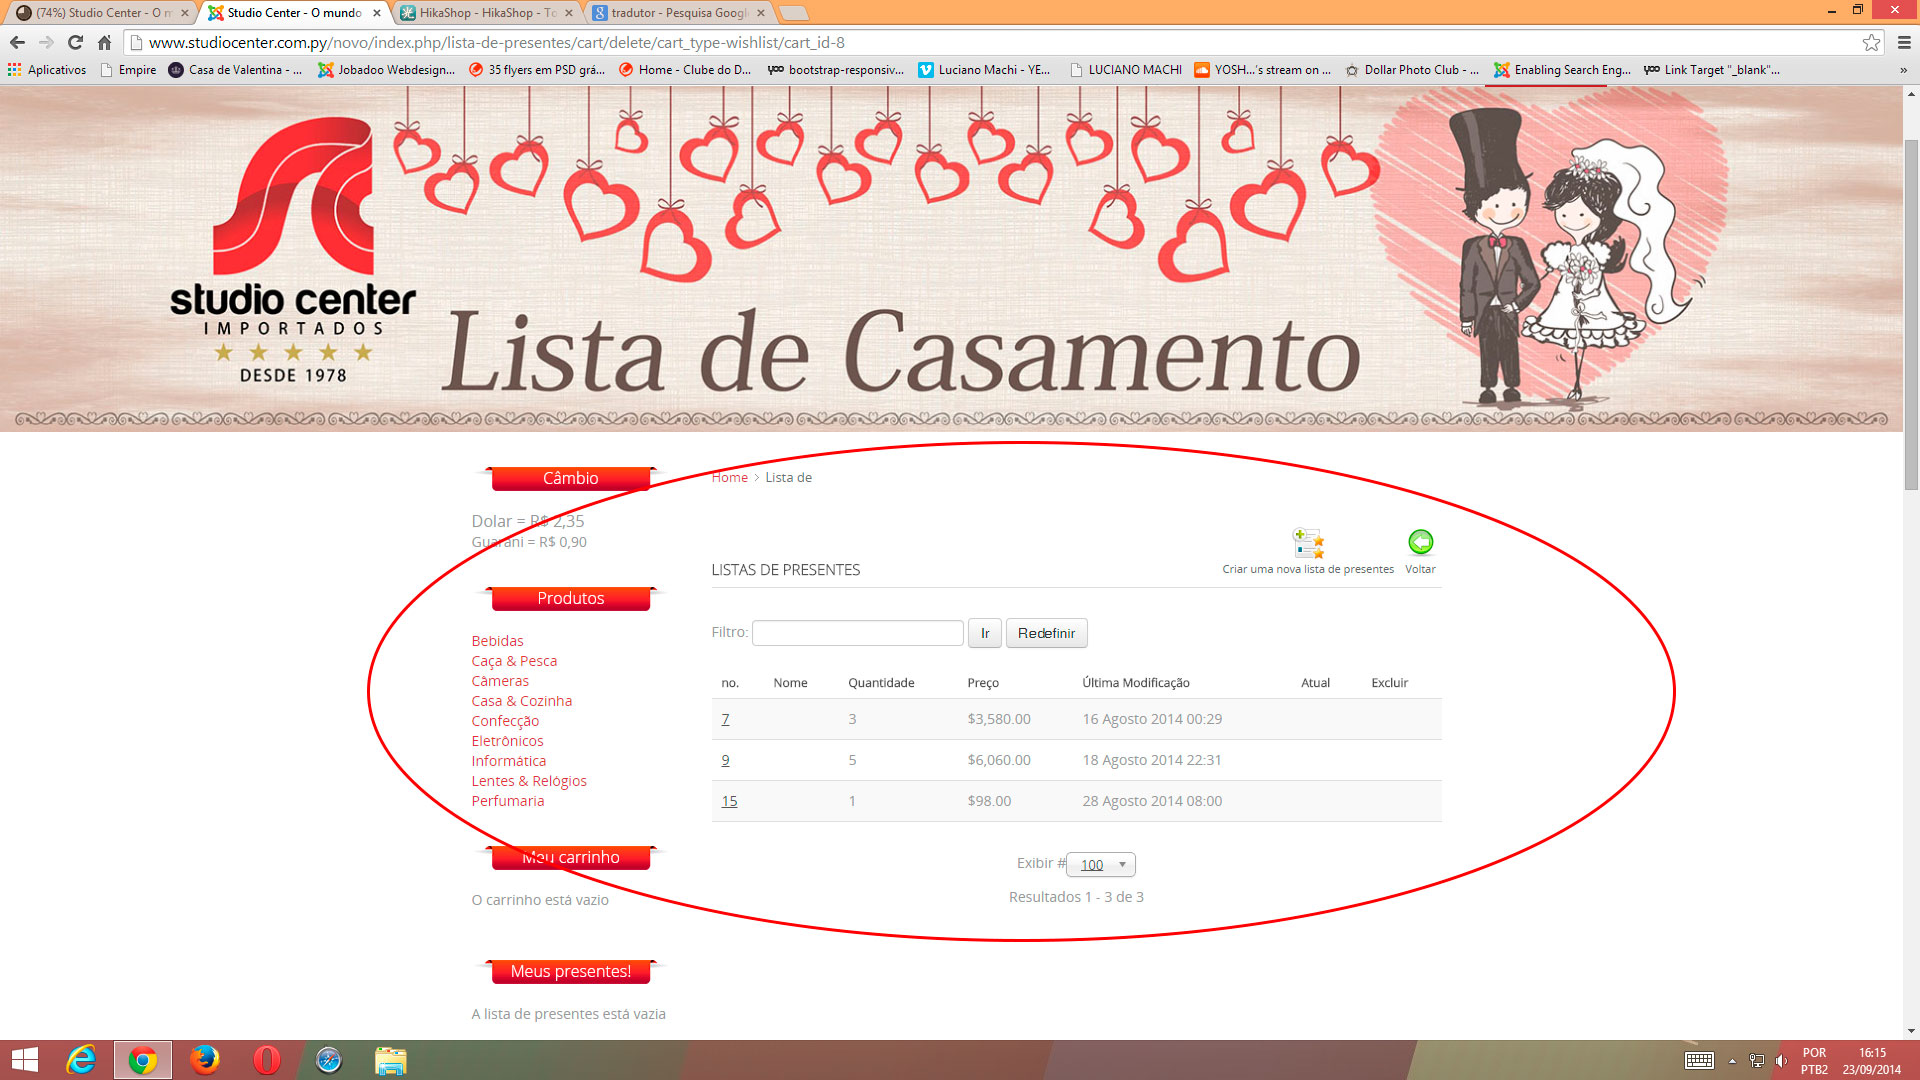Open the Casa de Valentina bookmark
Viewport: 1920px width, 1080px height.
tap(235, 70)
